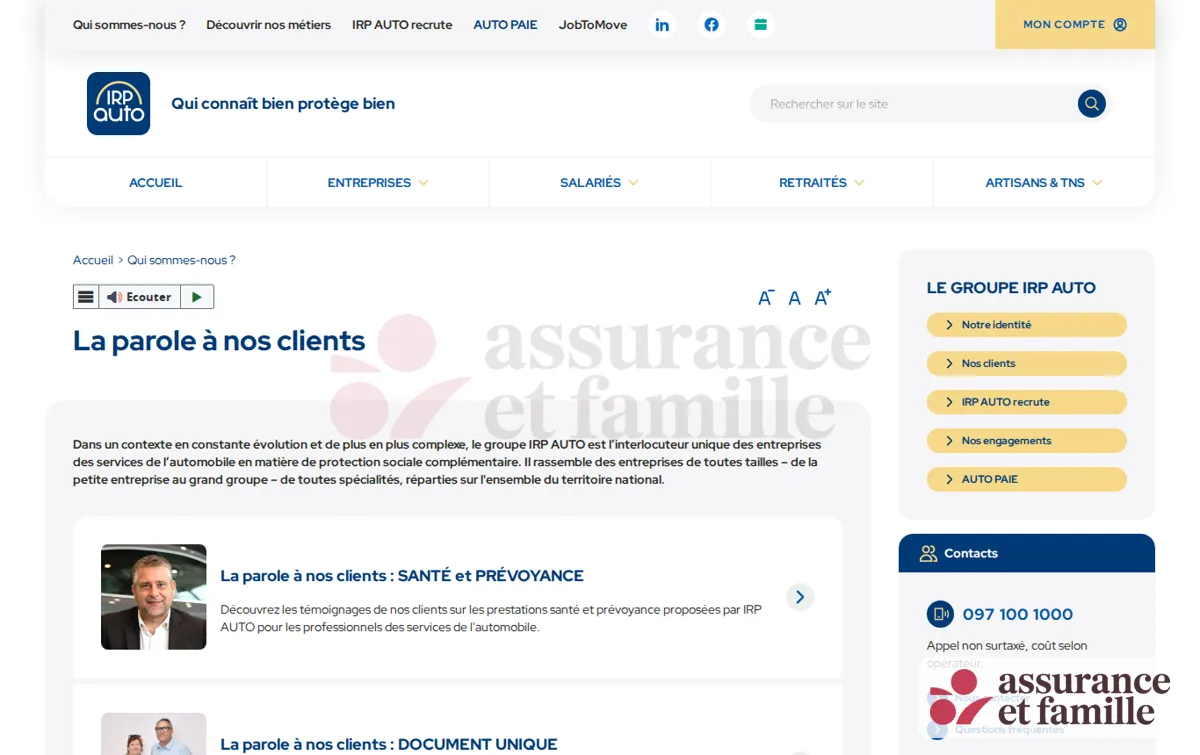The width and height of the screenshot is (1200, 755).
Task: Open La parole à nos clients : DOCUMENT UNIQUE
Action: (x=389, y=744)
